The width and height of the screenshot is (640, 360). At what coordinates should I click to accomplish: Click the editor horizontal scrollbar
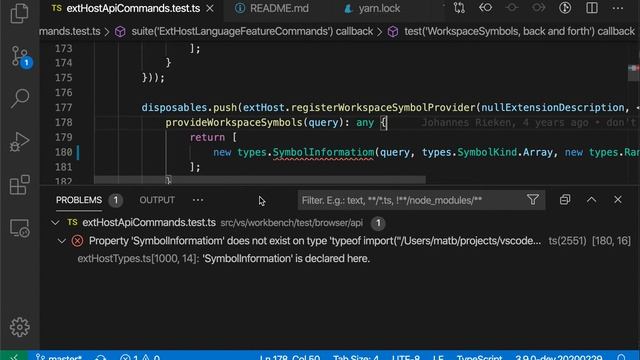(x=260, y=180)
